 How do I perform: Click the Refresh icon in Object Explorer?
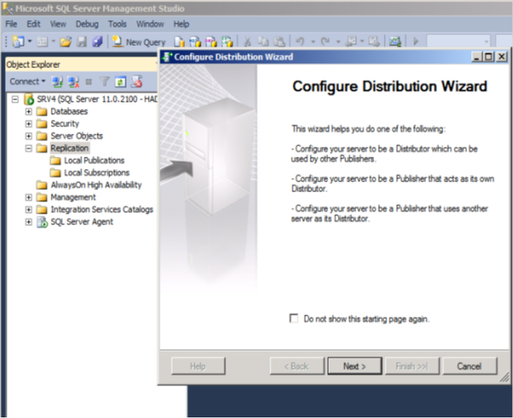(120, 82)
